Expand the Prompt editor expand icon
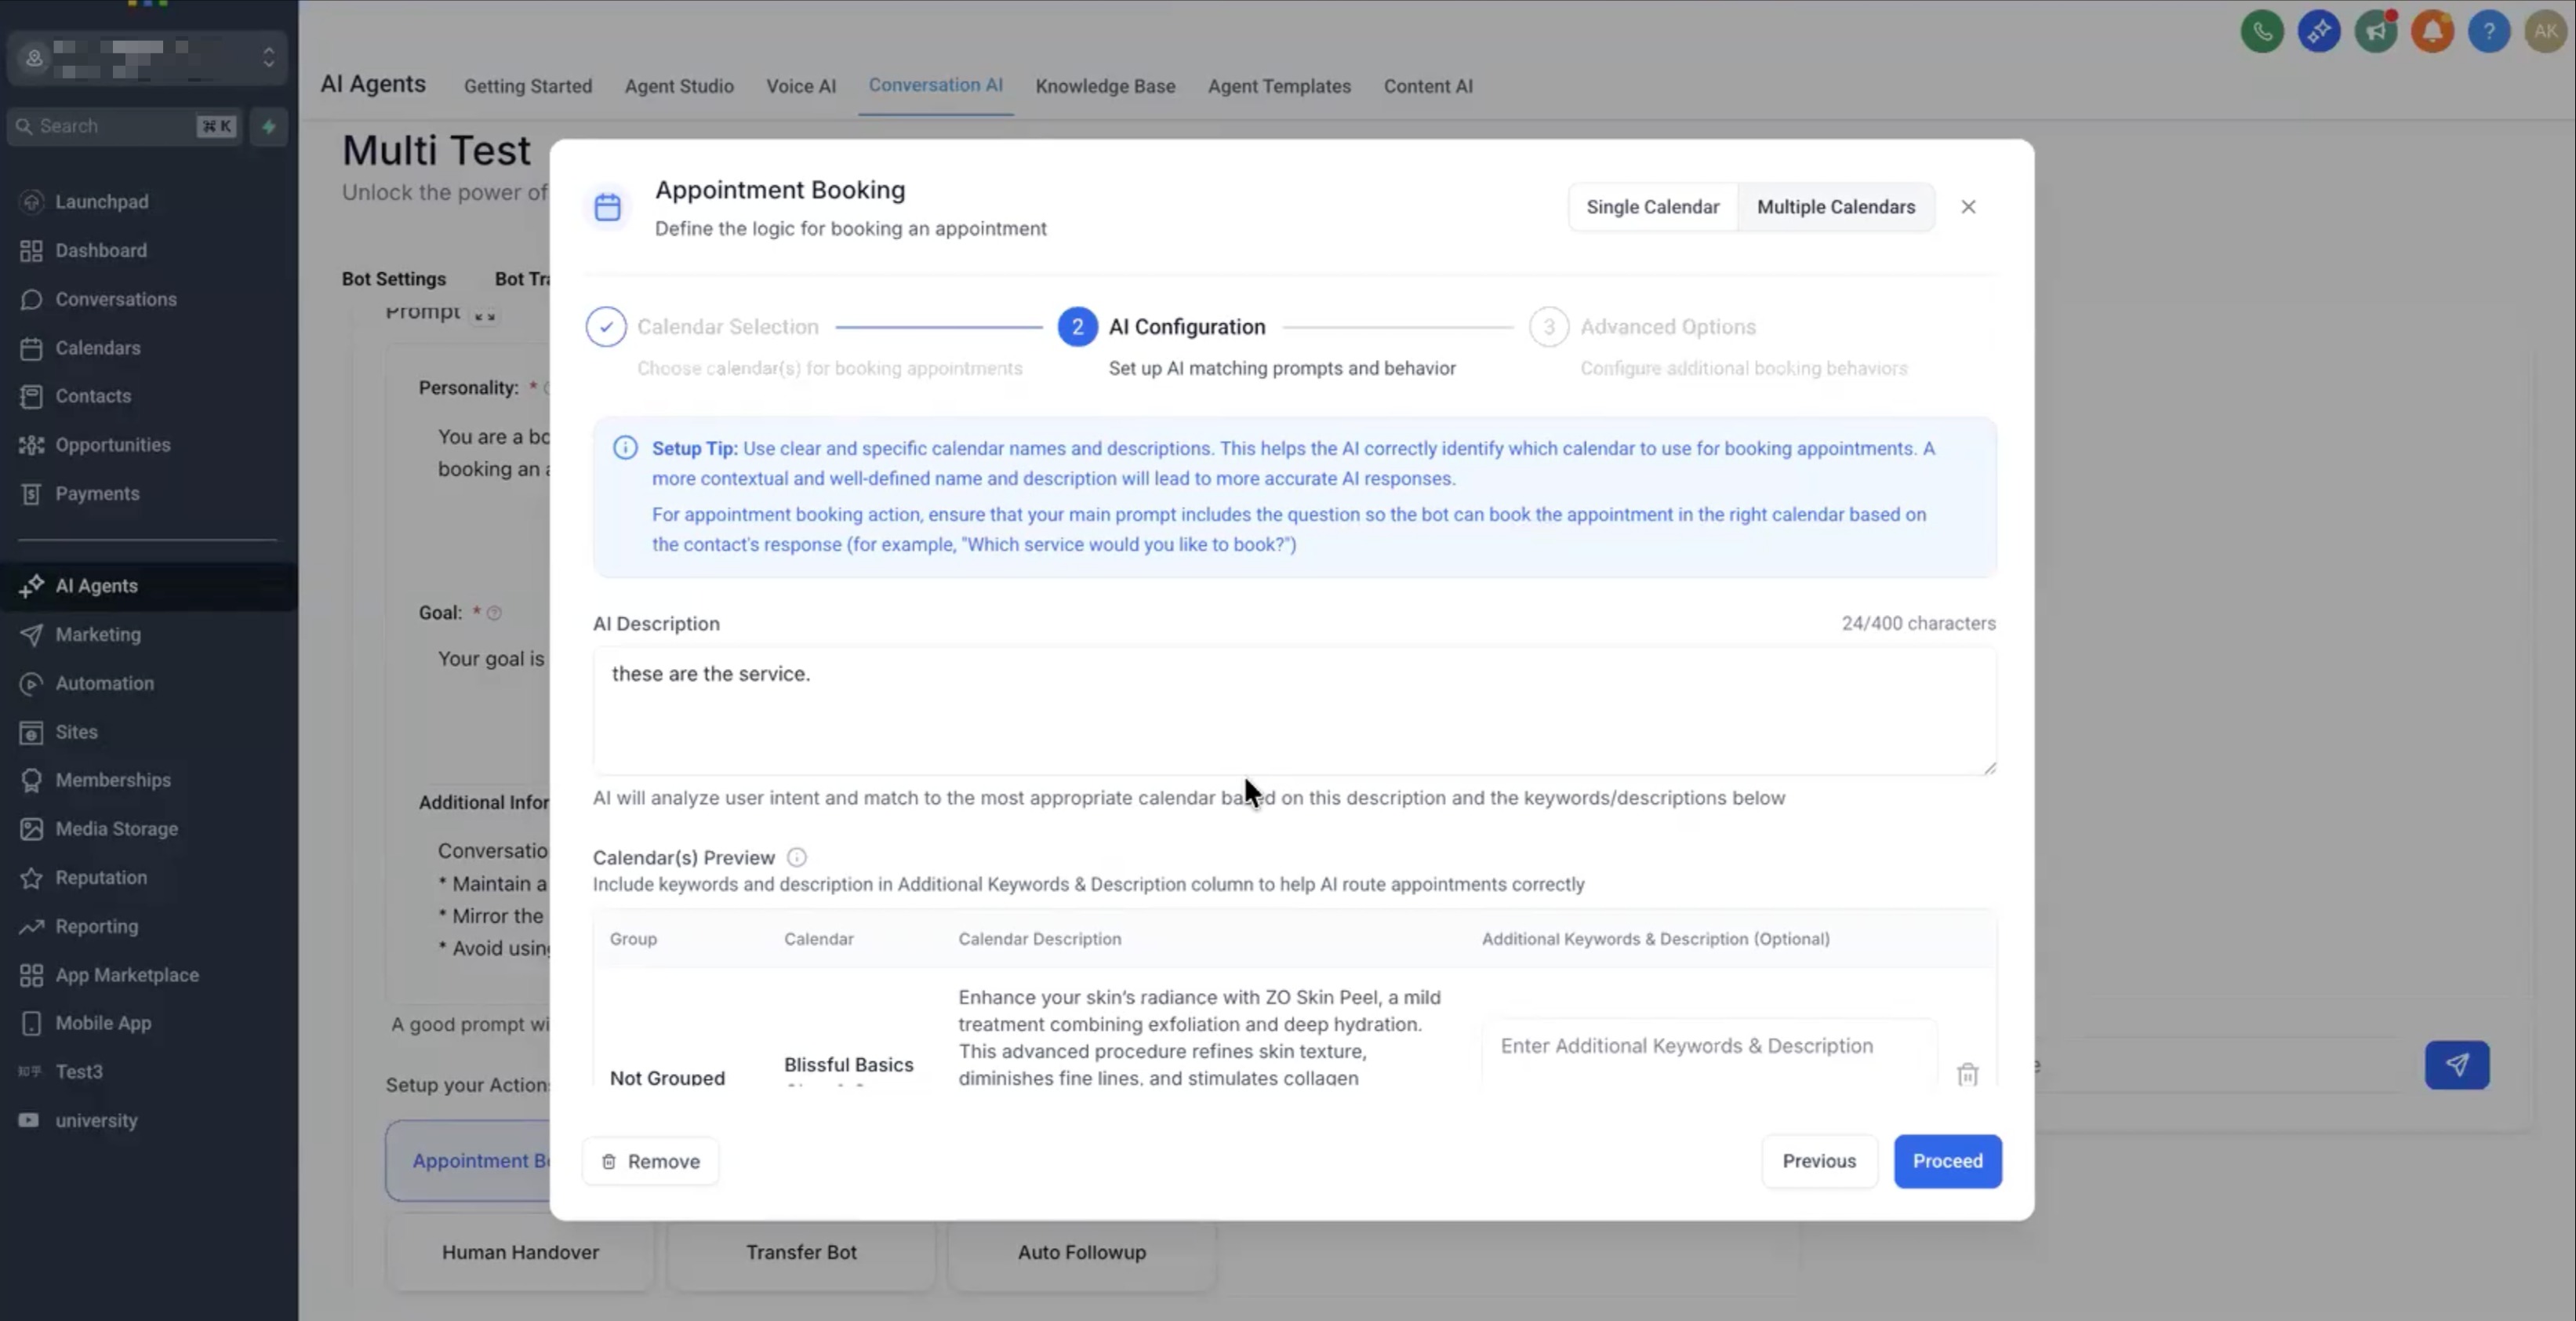The height and width of the screenshot is (1321, 2576). click(485, 316)
